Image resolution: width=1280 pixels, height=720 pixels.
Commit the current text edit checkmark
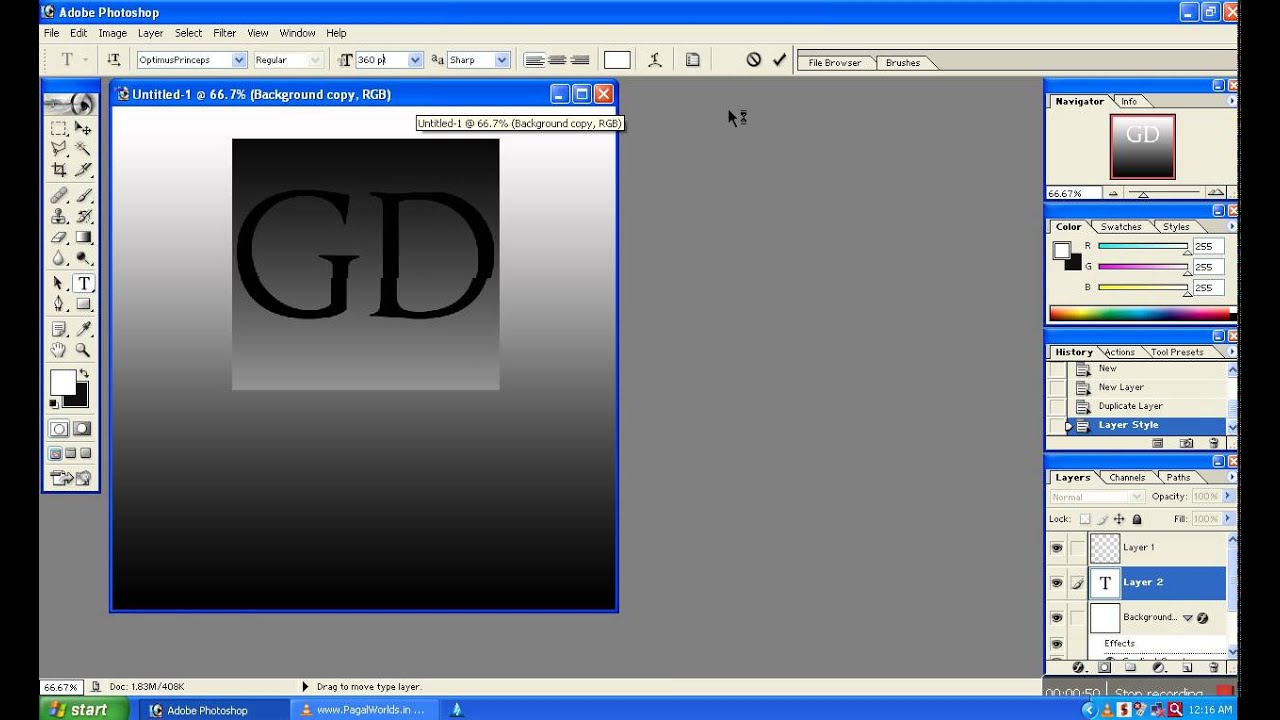tap(779, 60)
